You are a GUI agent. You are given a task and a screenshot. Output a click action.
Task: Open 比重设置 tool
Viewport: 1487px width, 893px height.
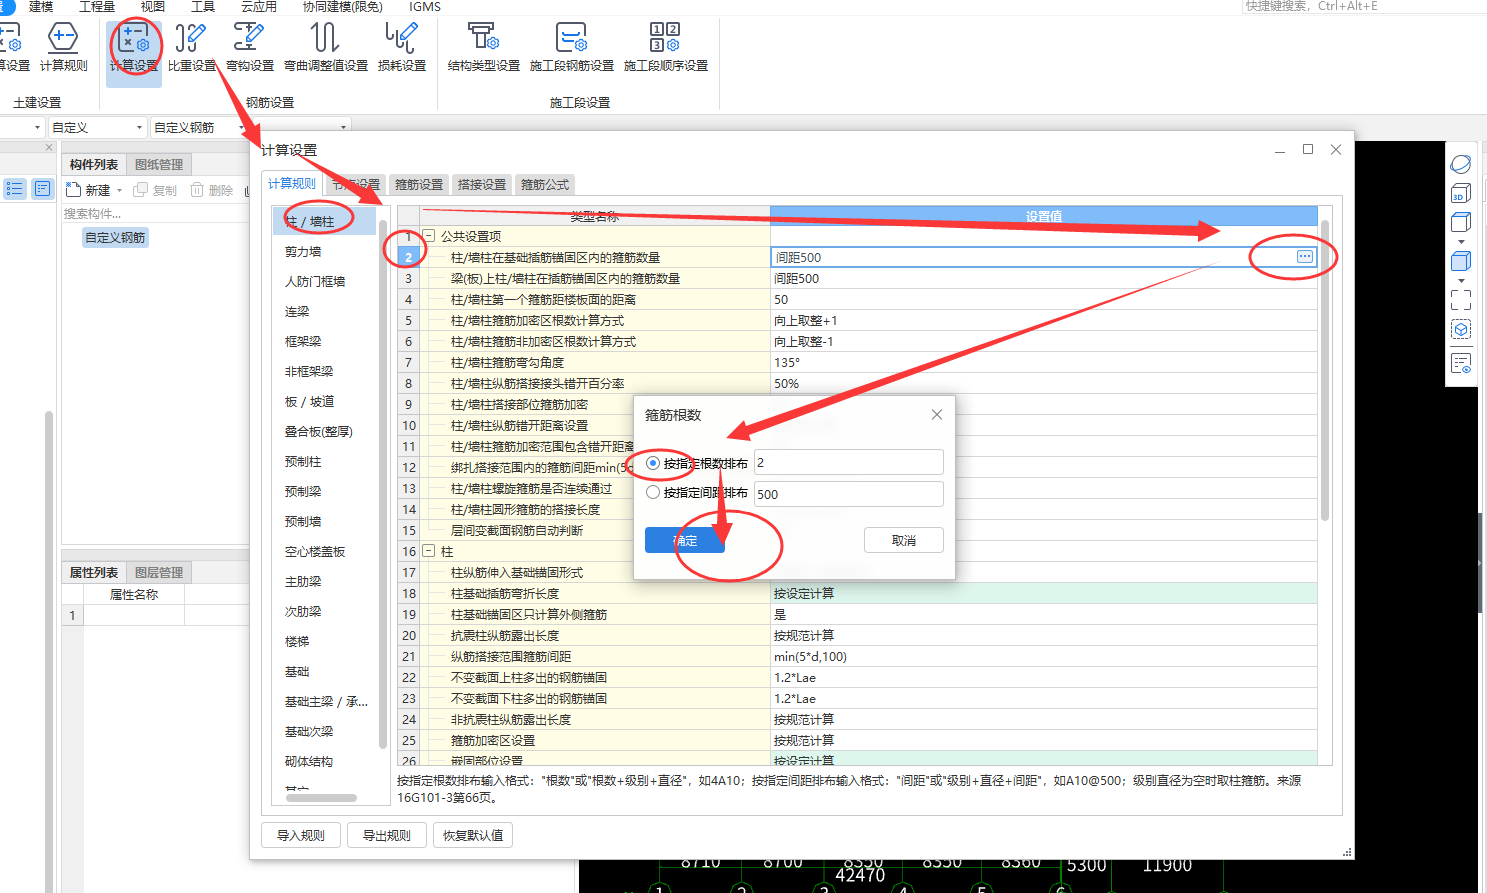[x=191, y=48]
